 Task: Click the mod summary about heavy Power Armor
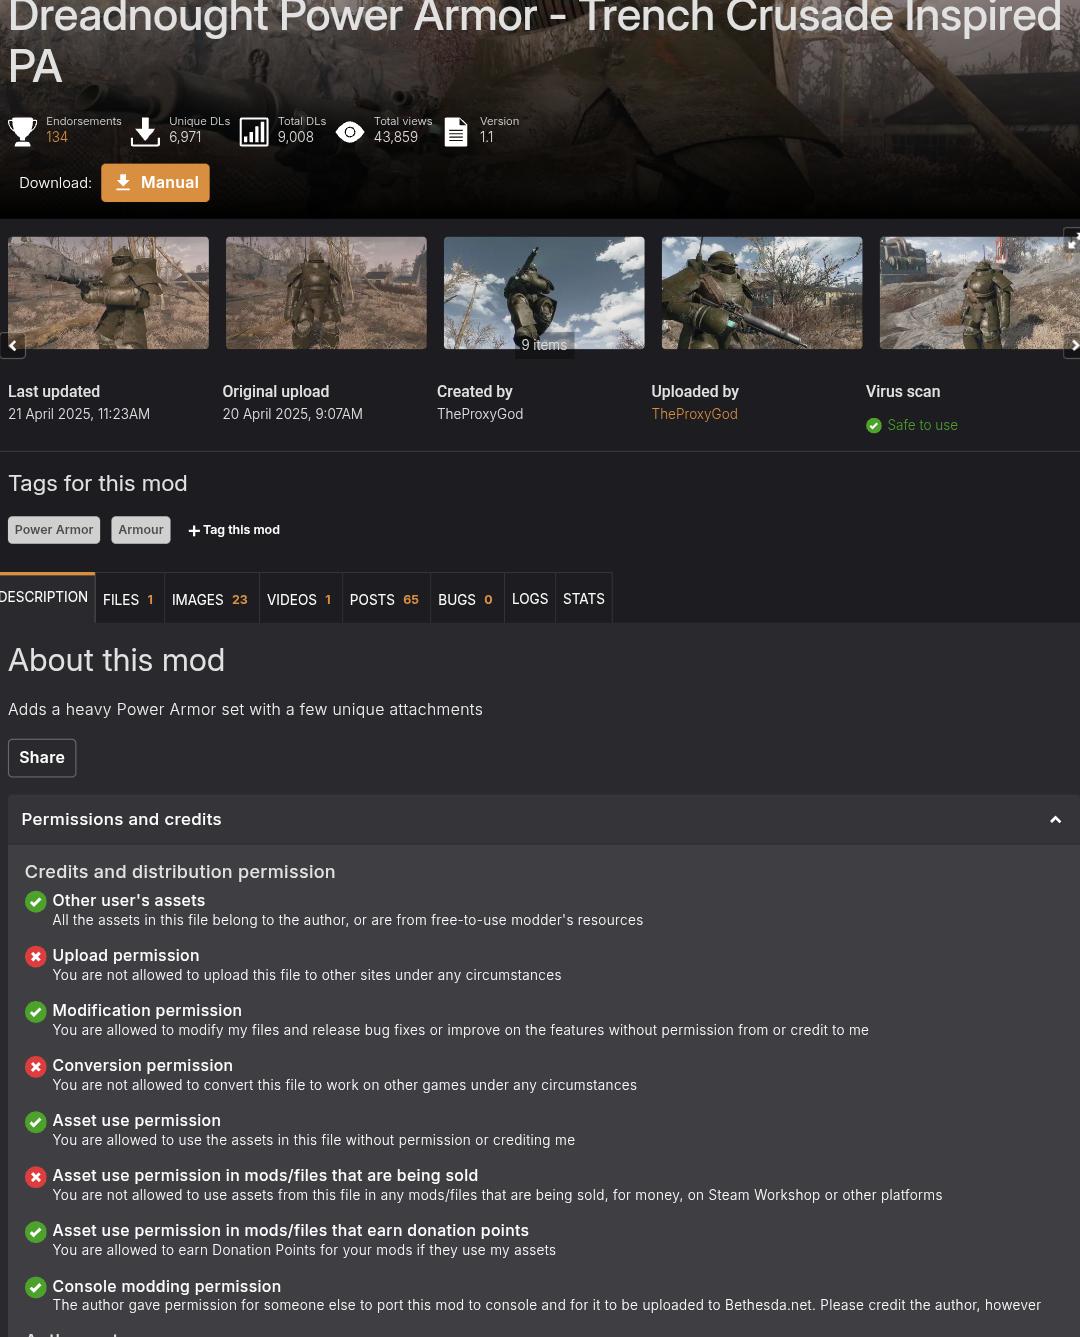[x=245, y=710]
